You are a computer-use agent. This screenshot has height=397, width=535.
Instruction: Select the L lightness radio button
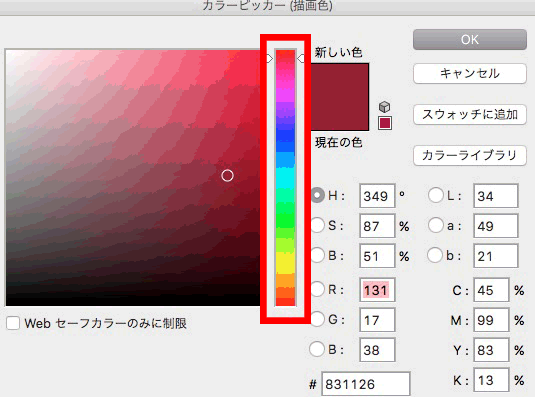[x=436, y=195]
